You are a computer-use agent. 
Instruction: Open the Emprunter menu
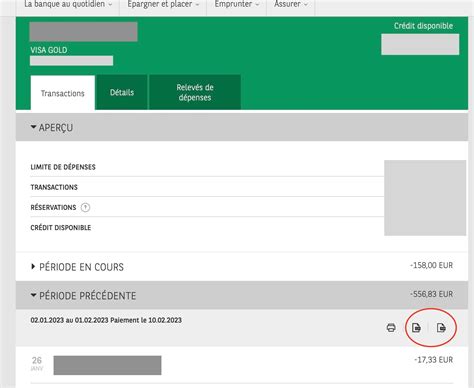click(237, 4)
